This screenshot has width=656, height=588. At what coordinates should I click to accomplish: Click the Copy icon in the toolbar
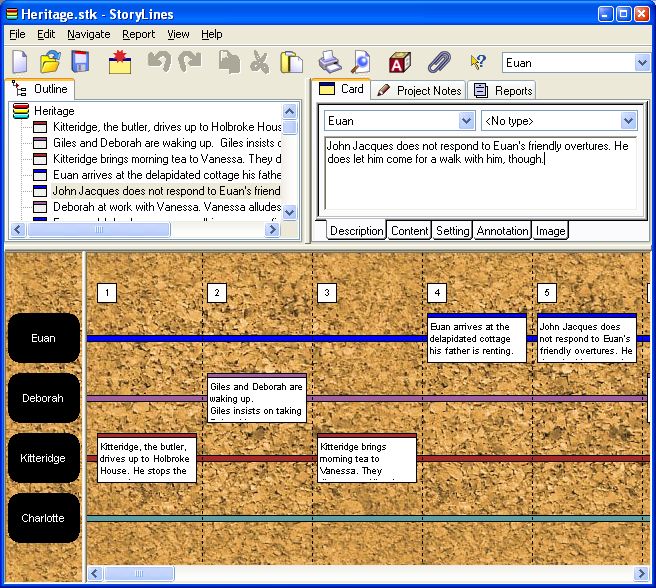[229, 62]
